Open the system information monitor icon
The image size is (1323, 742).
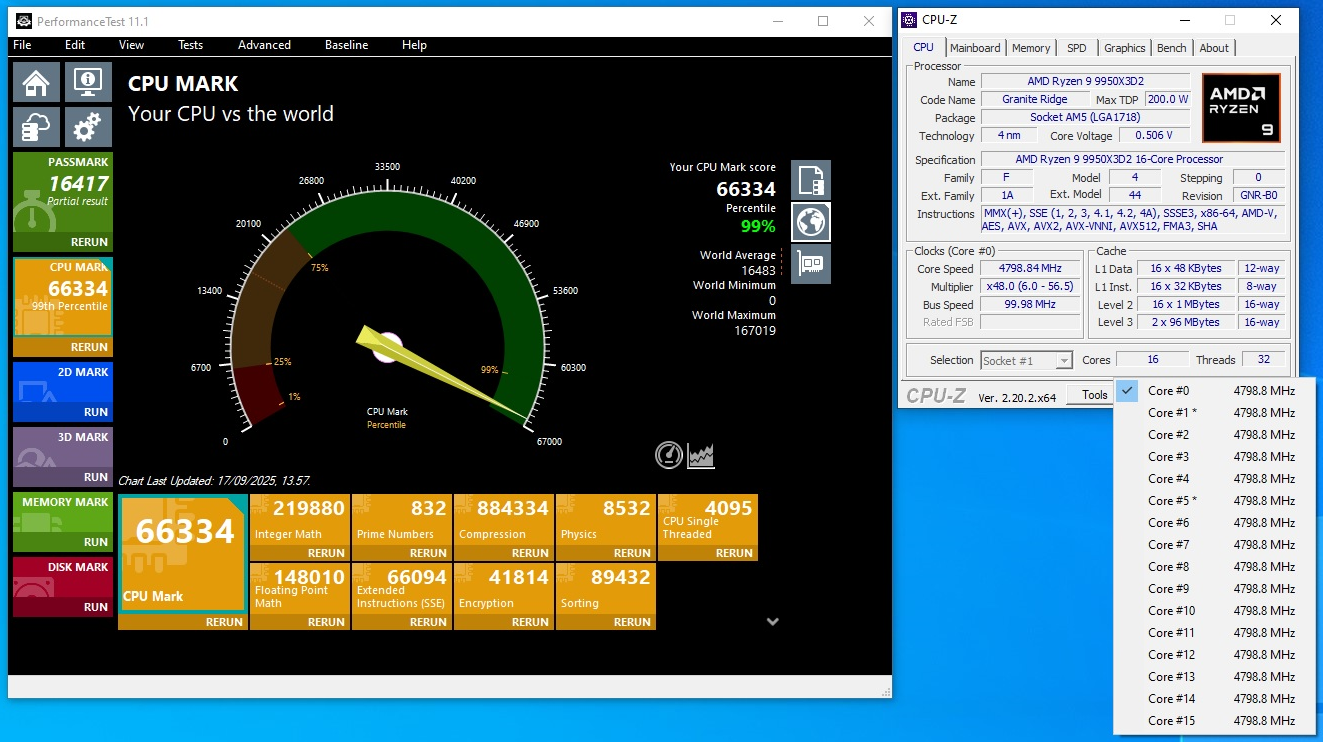tap(88, 82)
